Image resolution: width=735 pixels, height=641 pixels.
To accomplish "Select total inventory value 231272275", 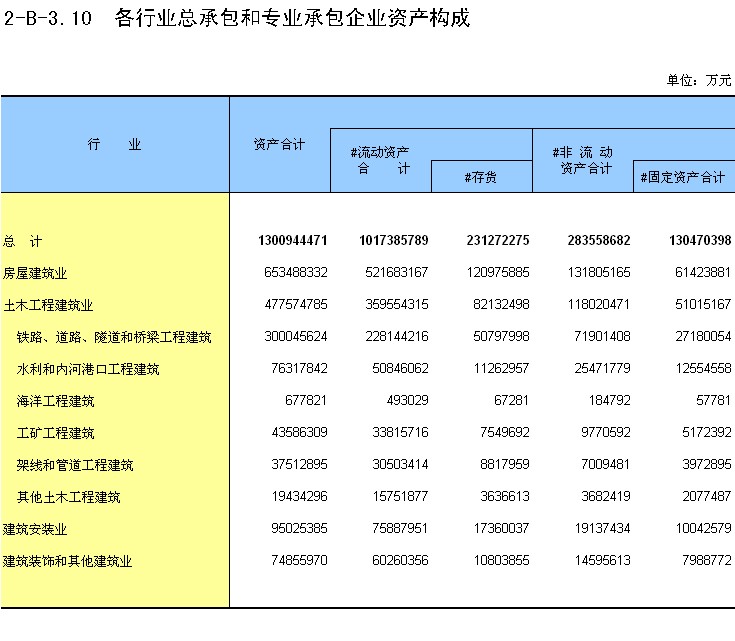I will [x=498, y=241].
